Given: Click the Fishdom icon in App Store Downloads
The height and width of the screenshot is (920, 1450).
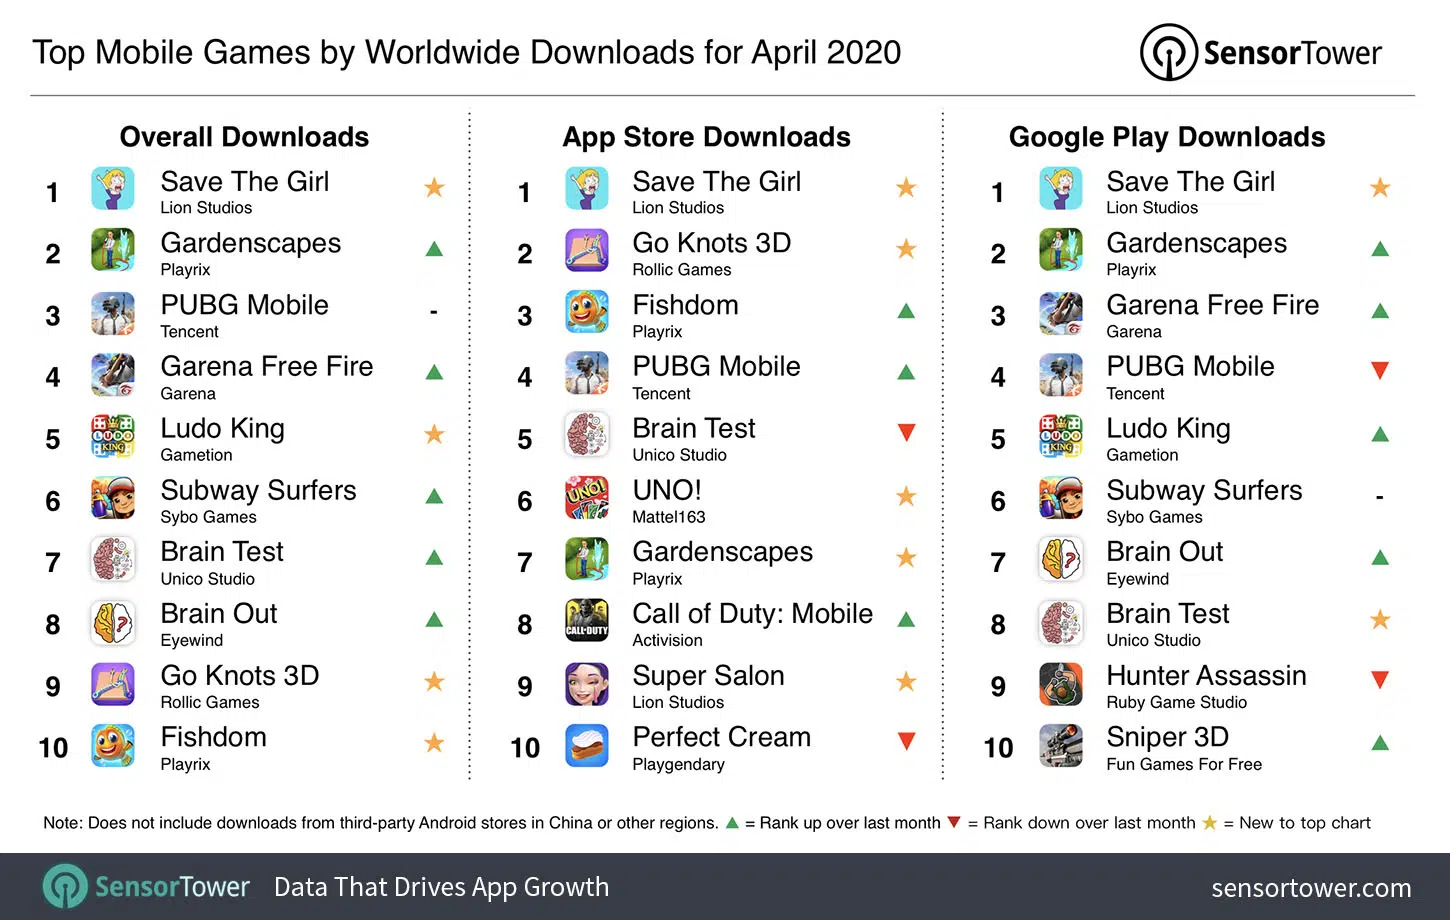Looking at the screenshot, I should pos(587,312).
